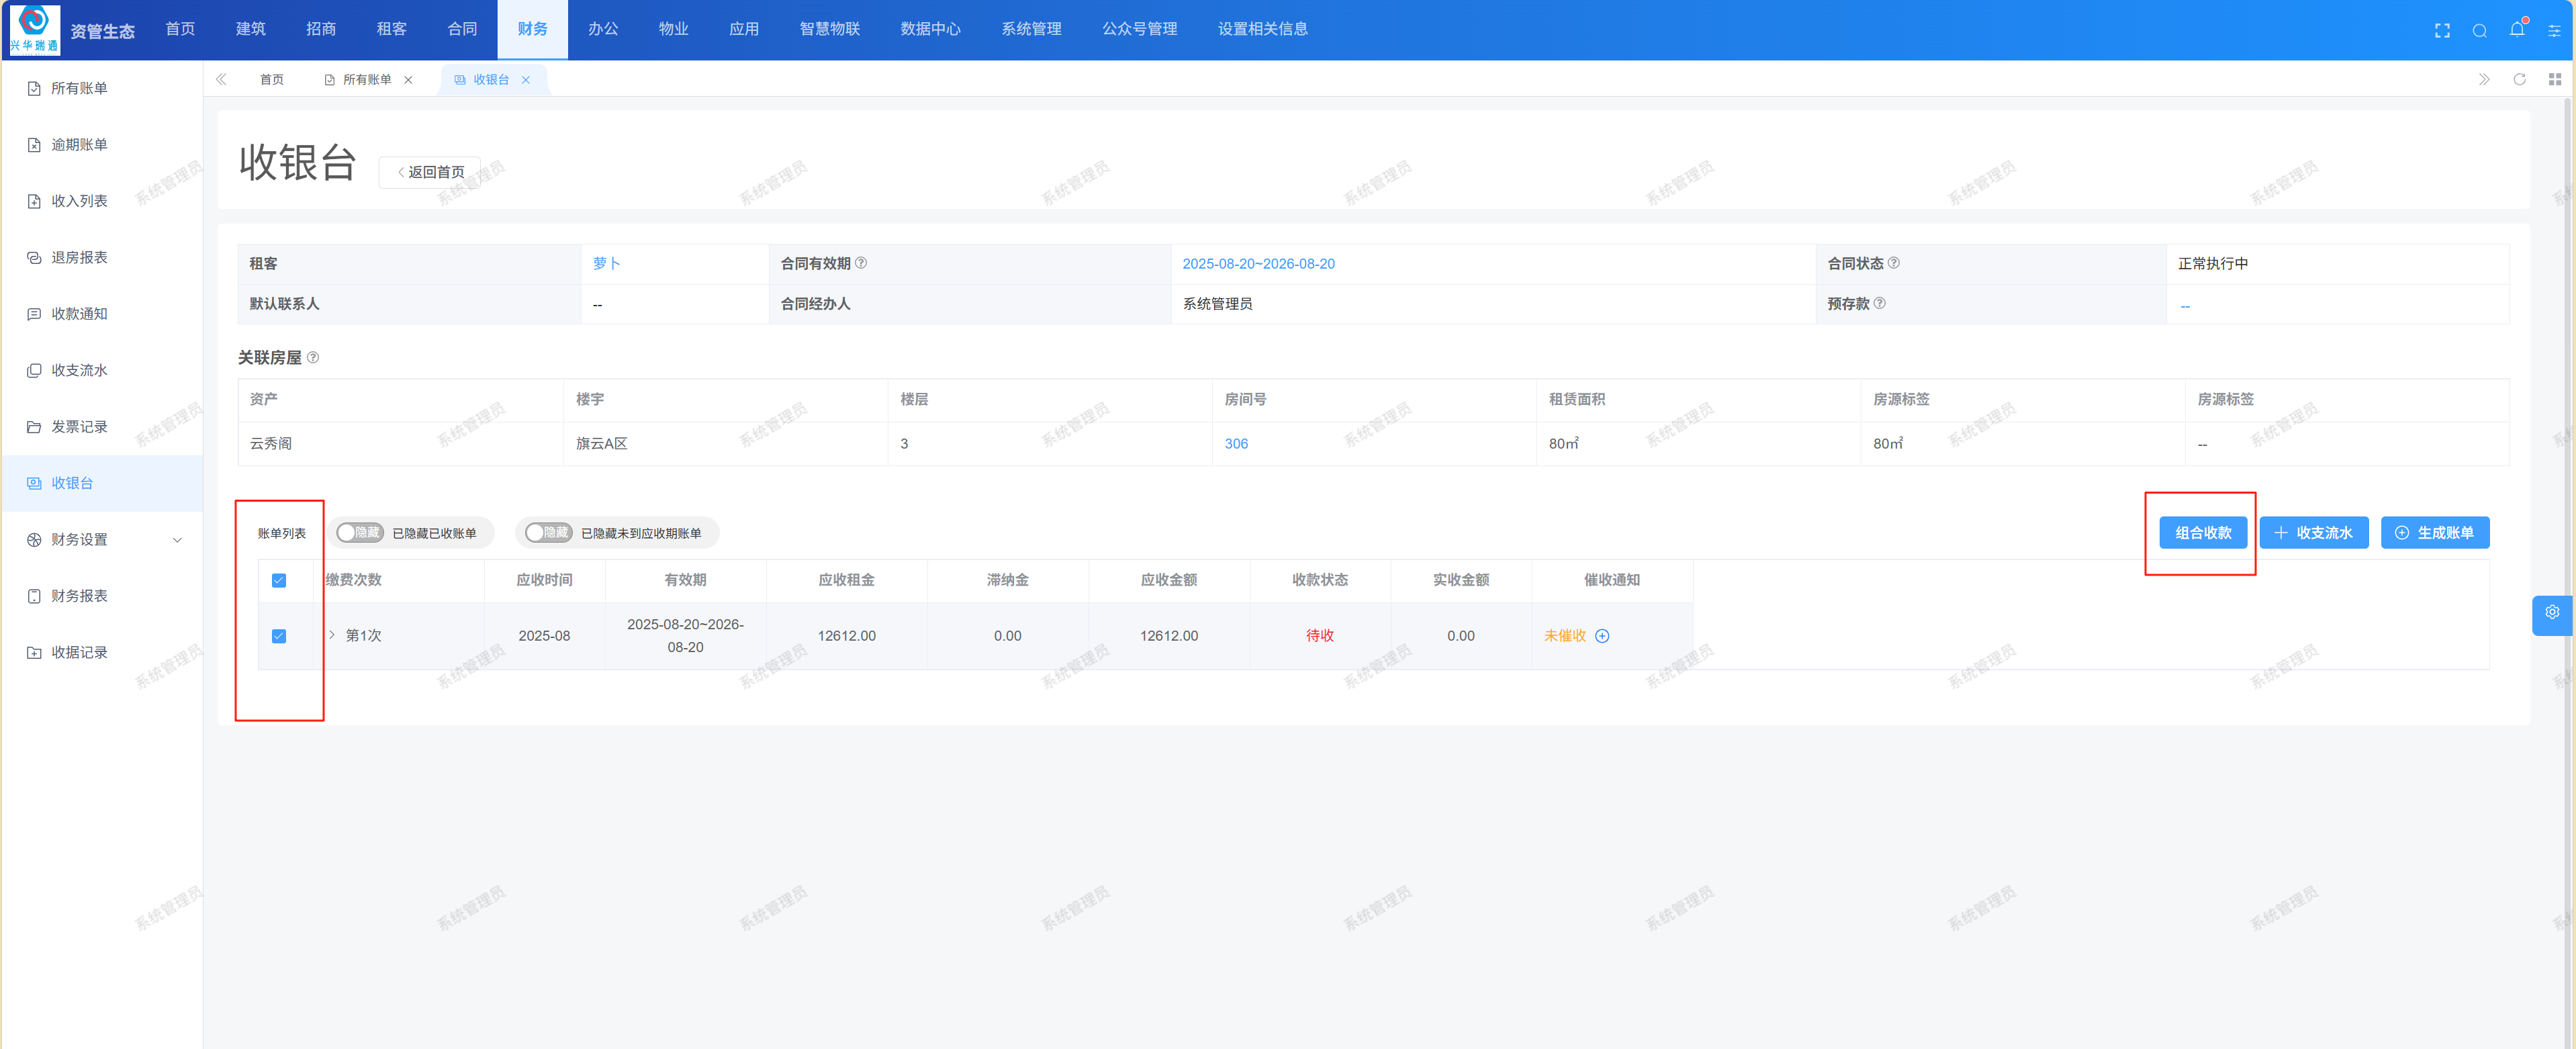Close the 收银台 tab

[x=526, y=80]
